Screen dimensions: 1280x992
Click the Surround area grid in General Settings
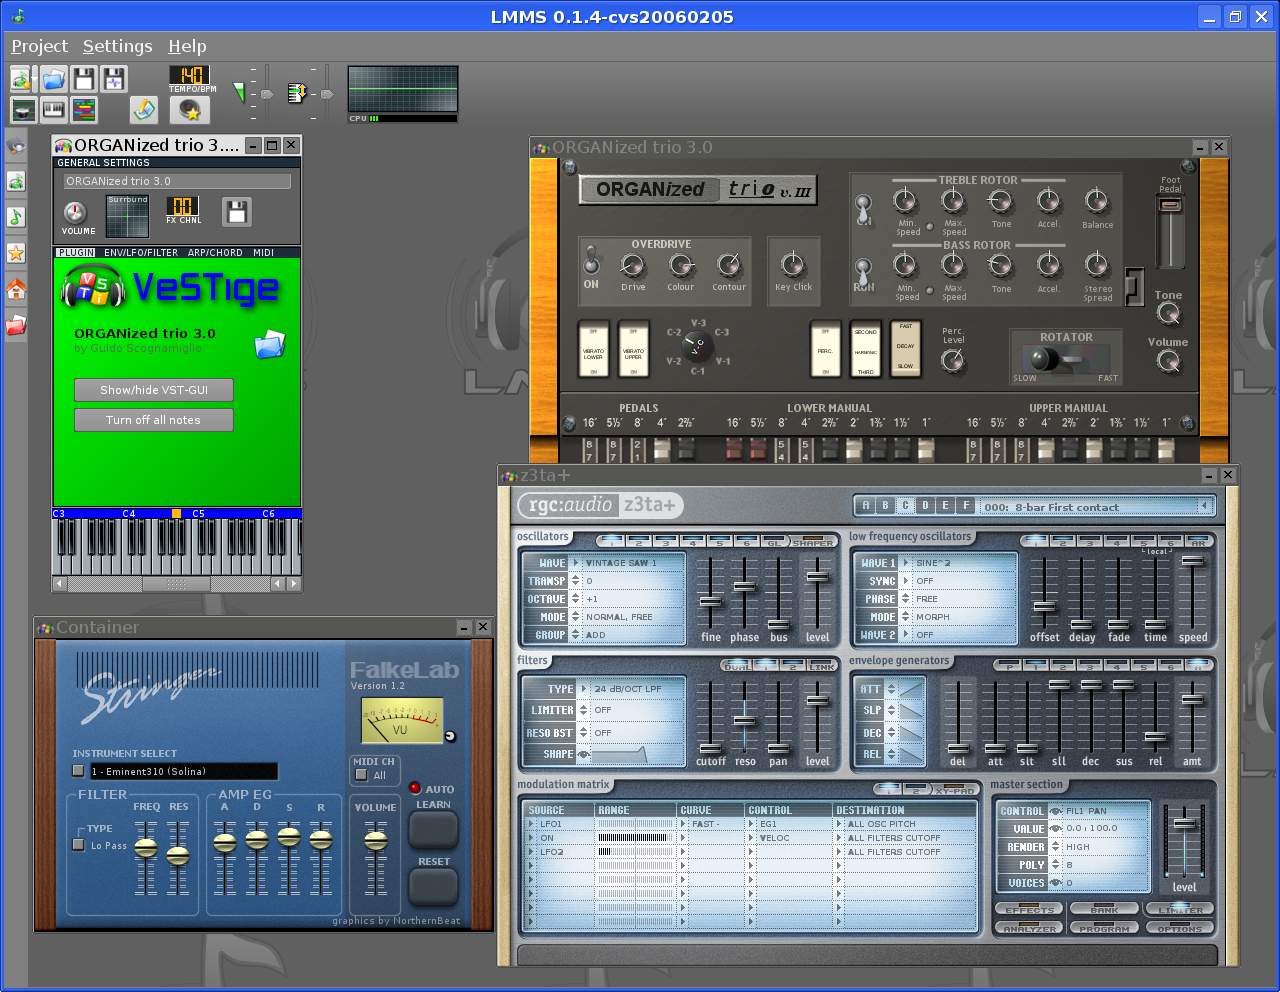click(127, 216)
